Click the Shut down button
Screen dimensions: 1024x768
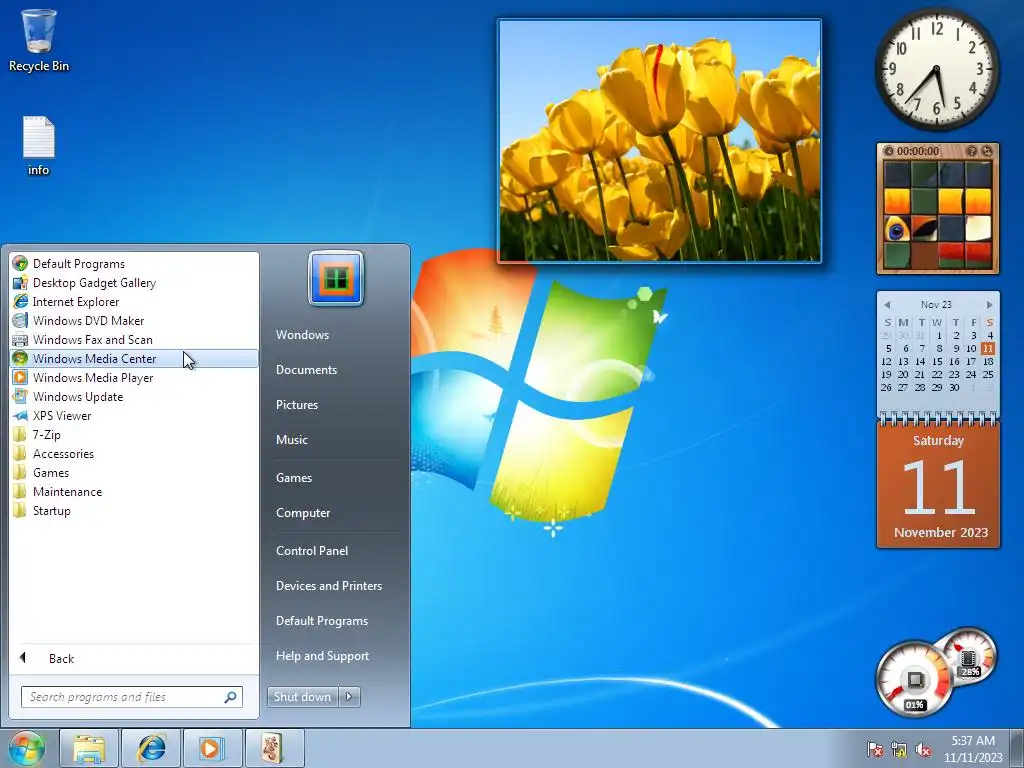pyautogui.click(x=303, y=697)
